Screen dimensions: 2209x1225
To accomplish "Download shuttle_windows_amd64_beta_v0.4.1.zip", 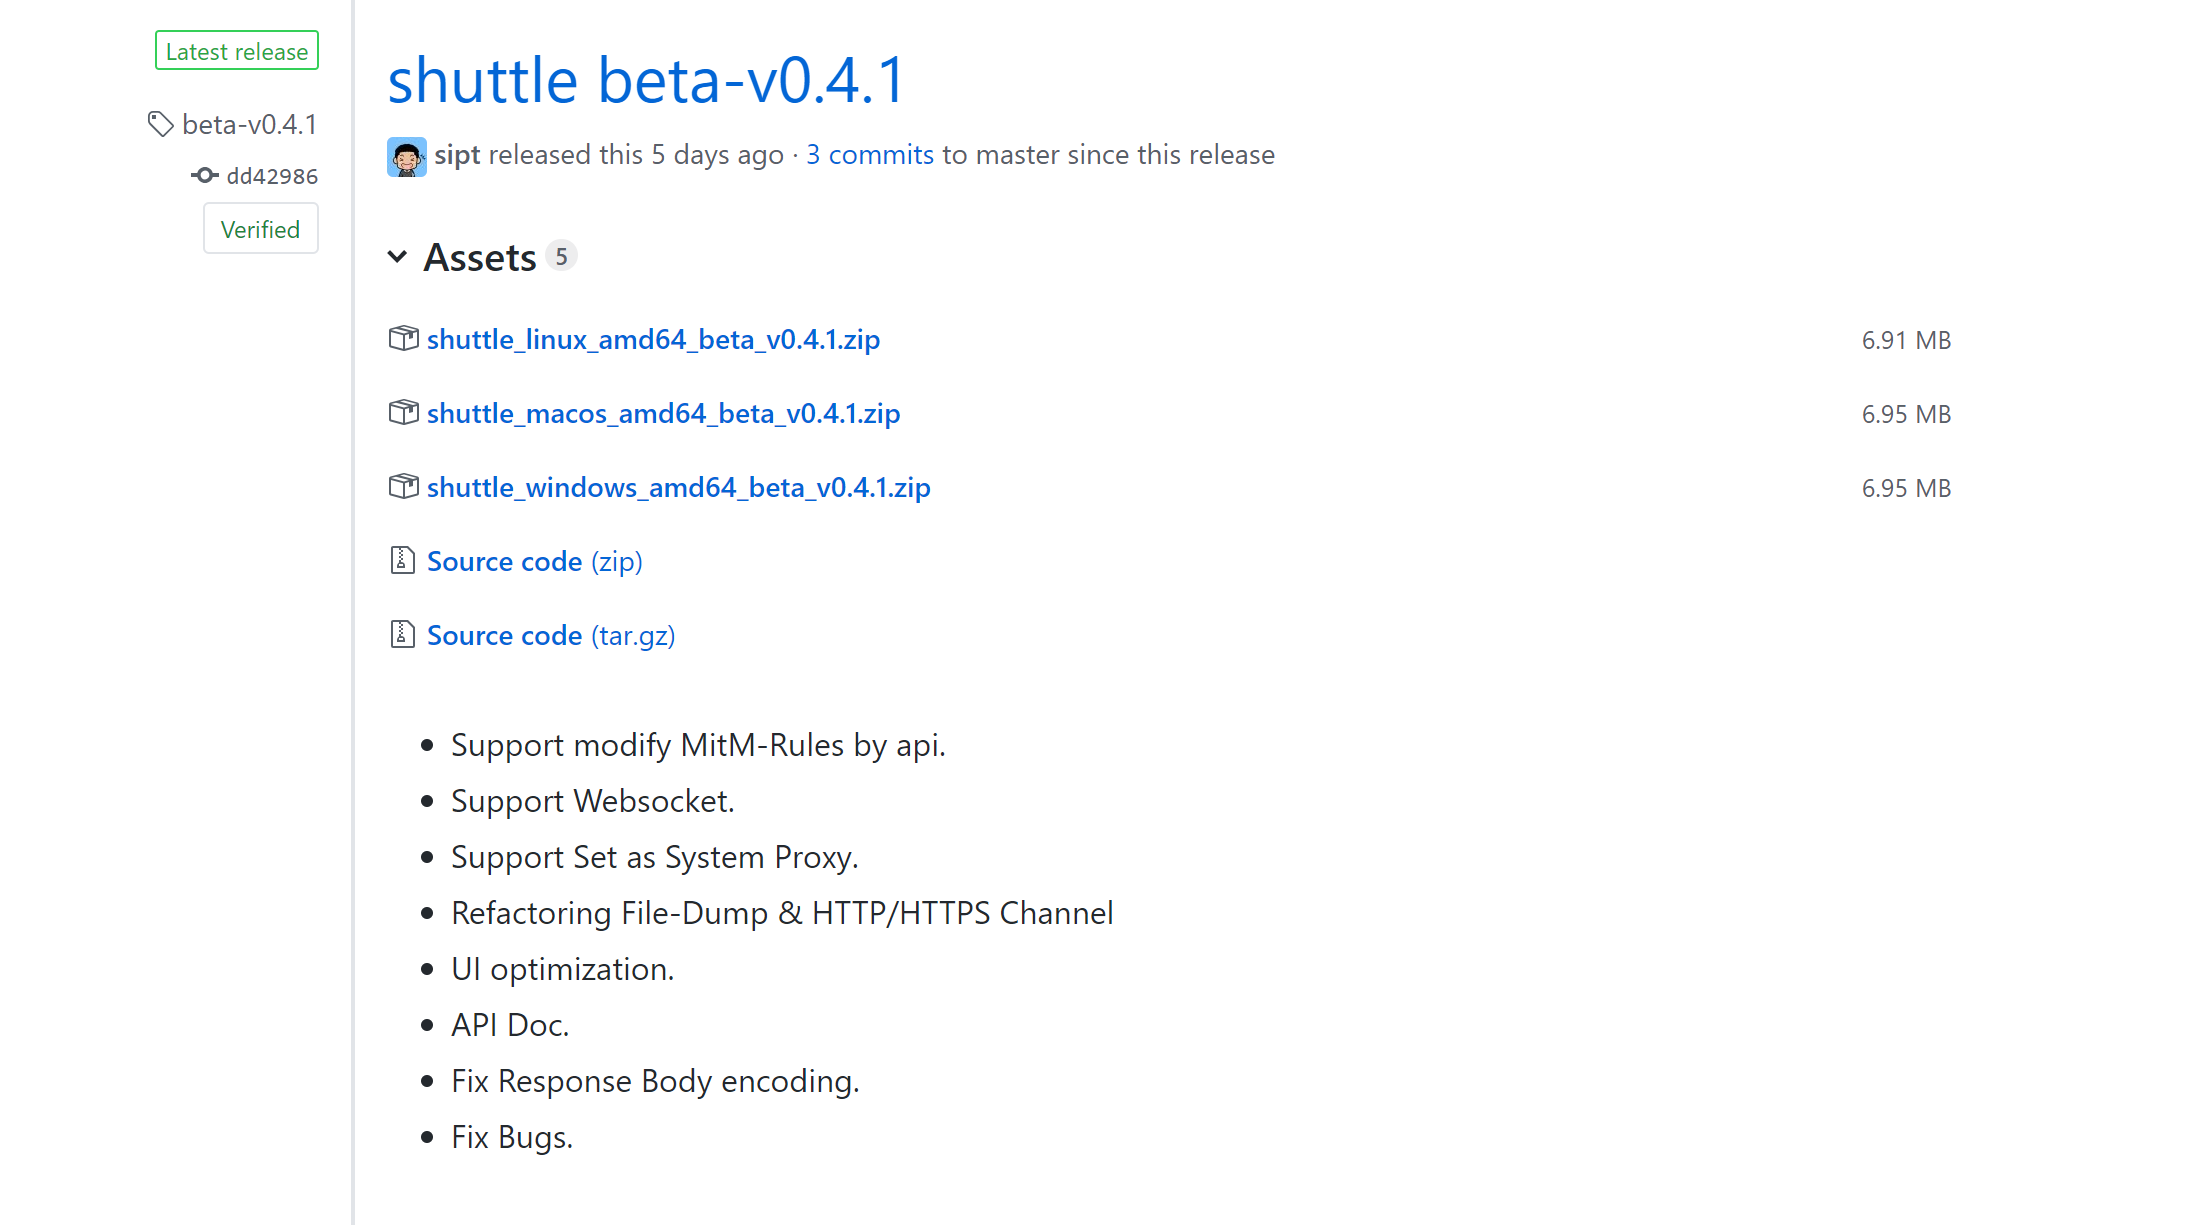I will click(678, 487).
